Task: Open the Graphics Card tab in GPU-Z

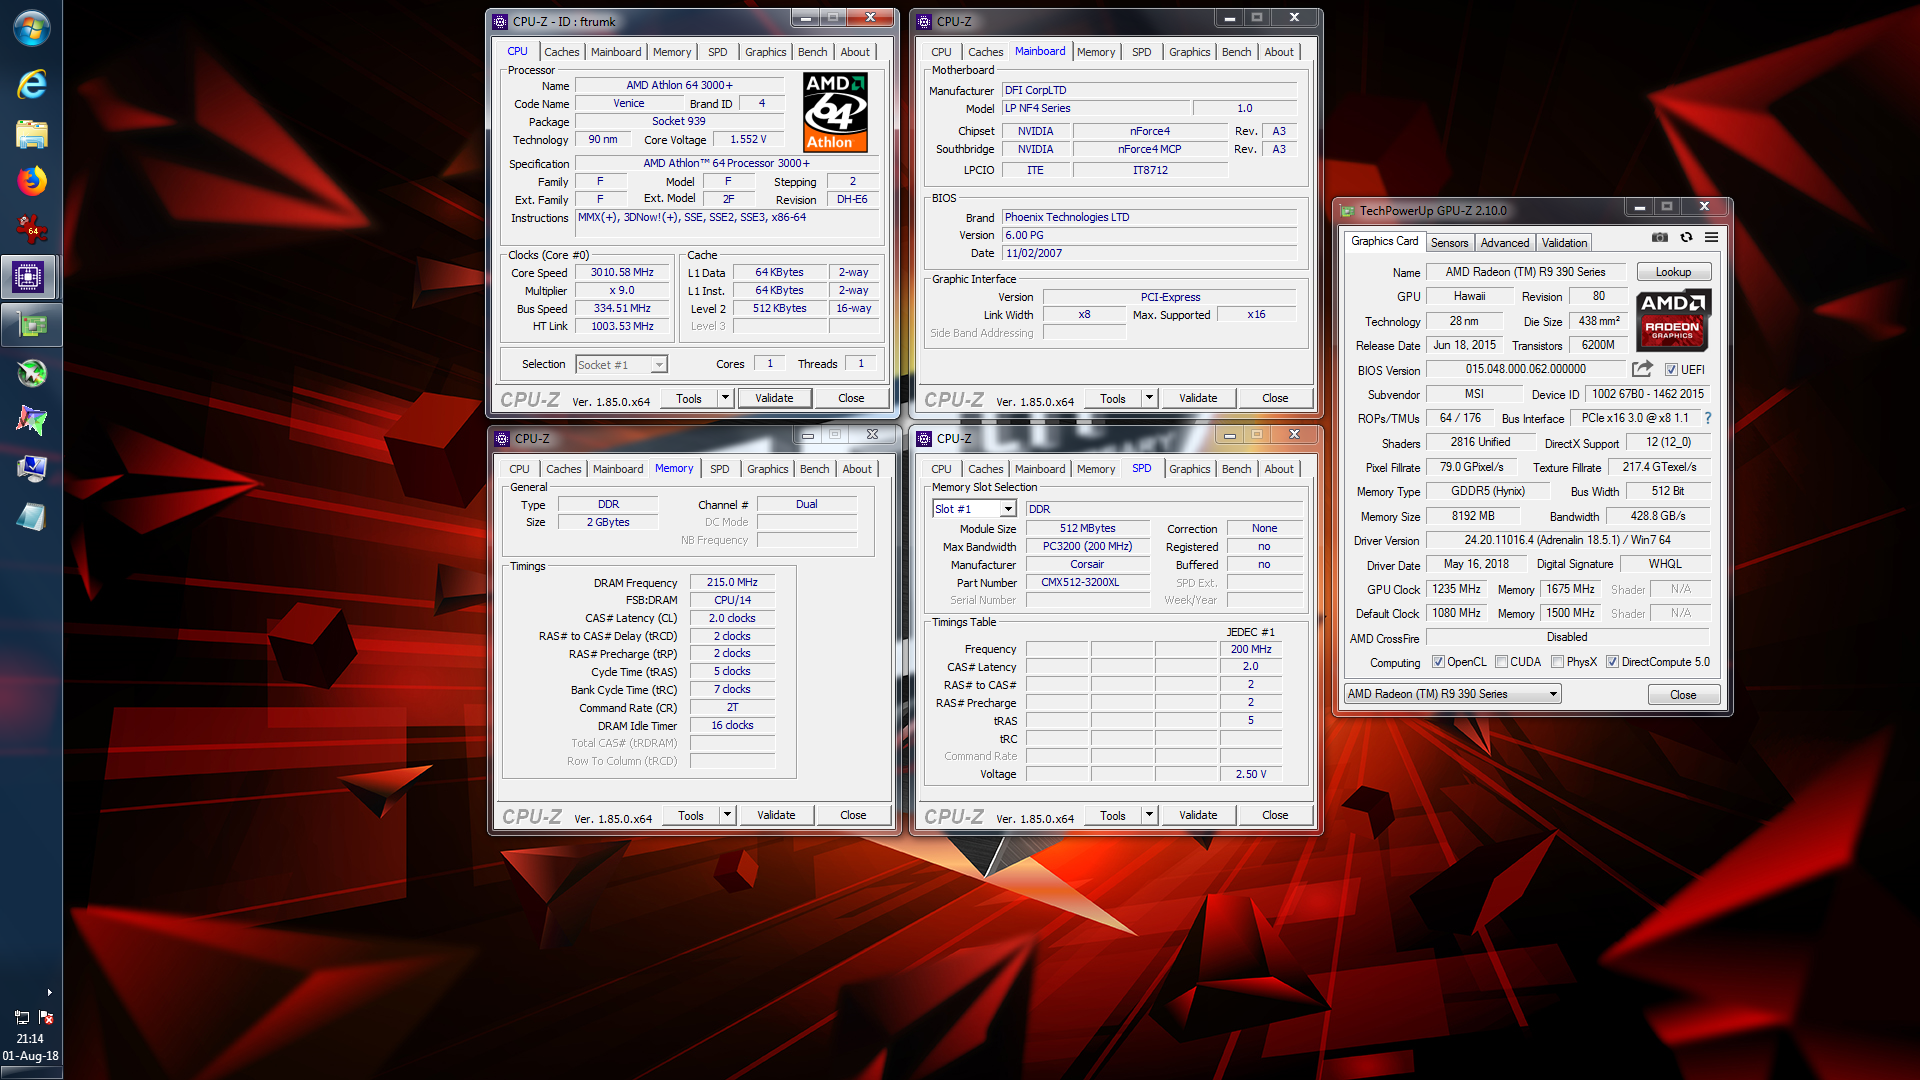Action: [x=1384, y=241]
